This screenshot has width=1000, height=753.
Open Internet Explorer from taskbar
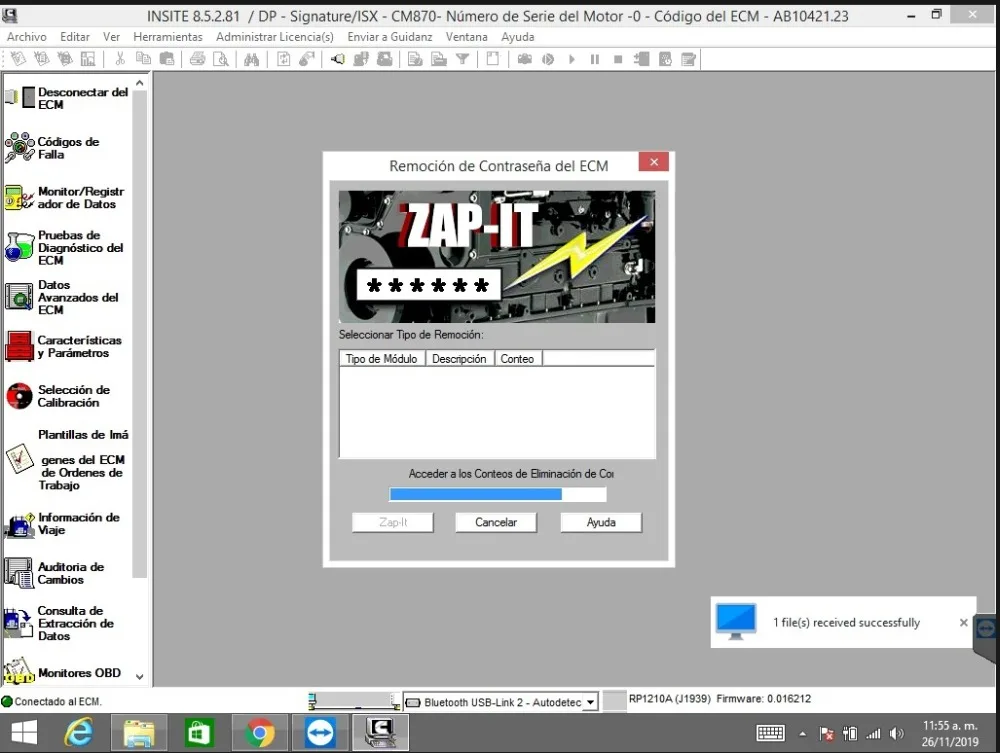pos(79,733)
